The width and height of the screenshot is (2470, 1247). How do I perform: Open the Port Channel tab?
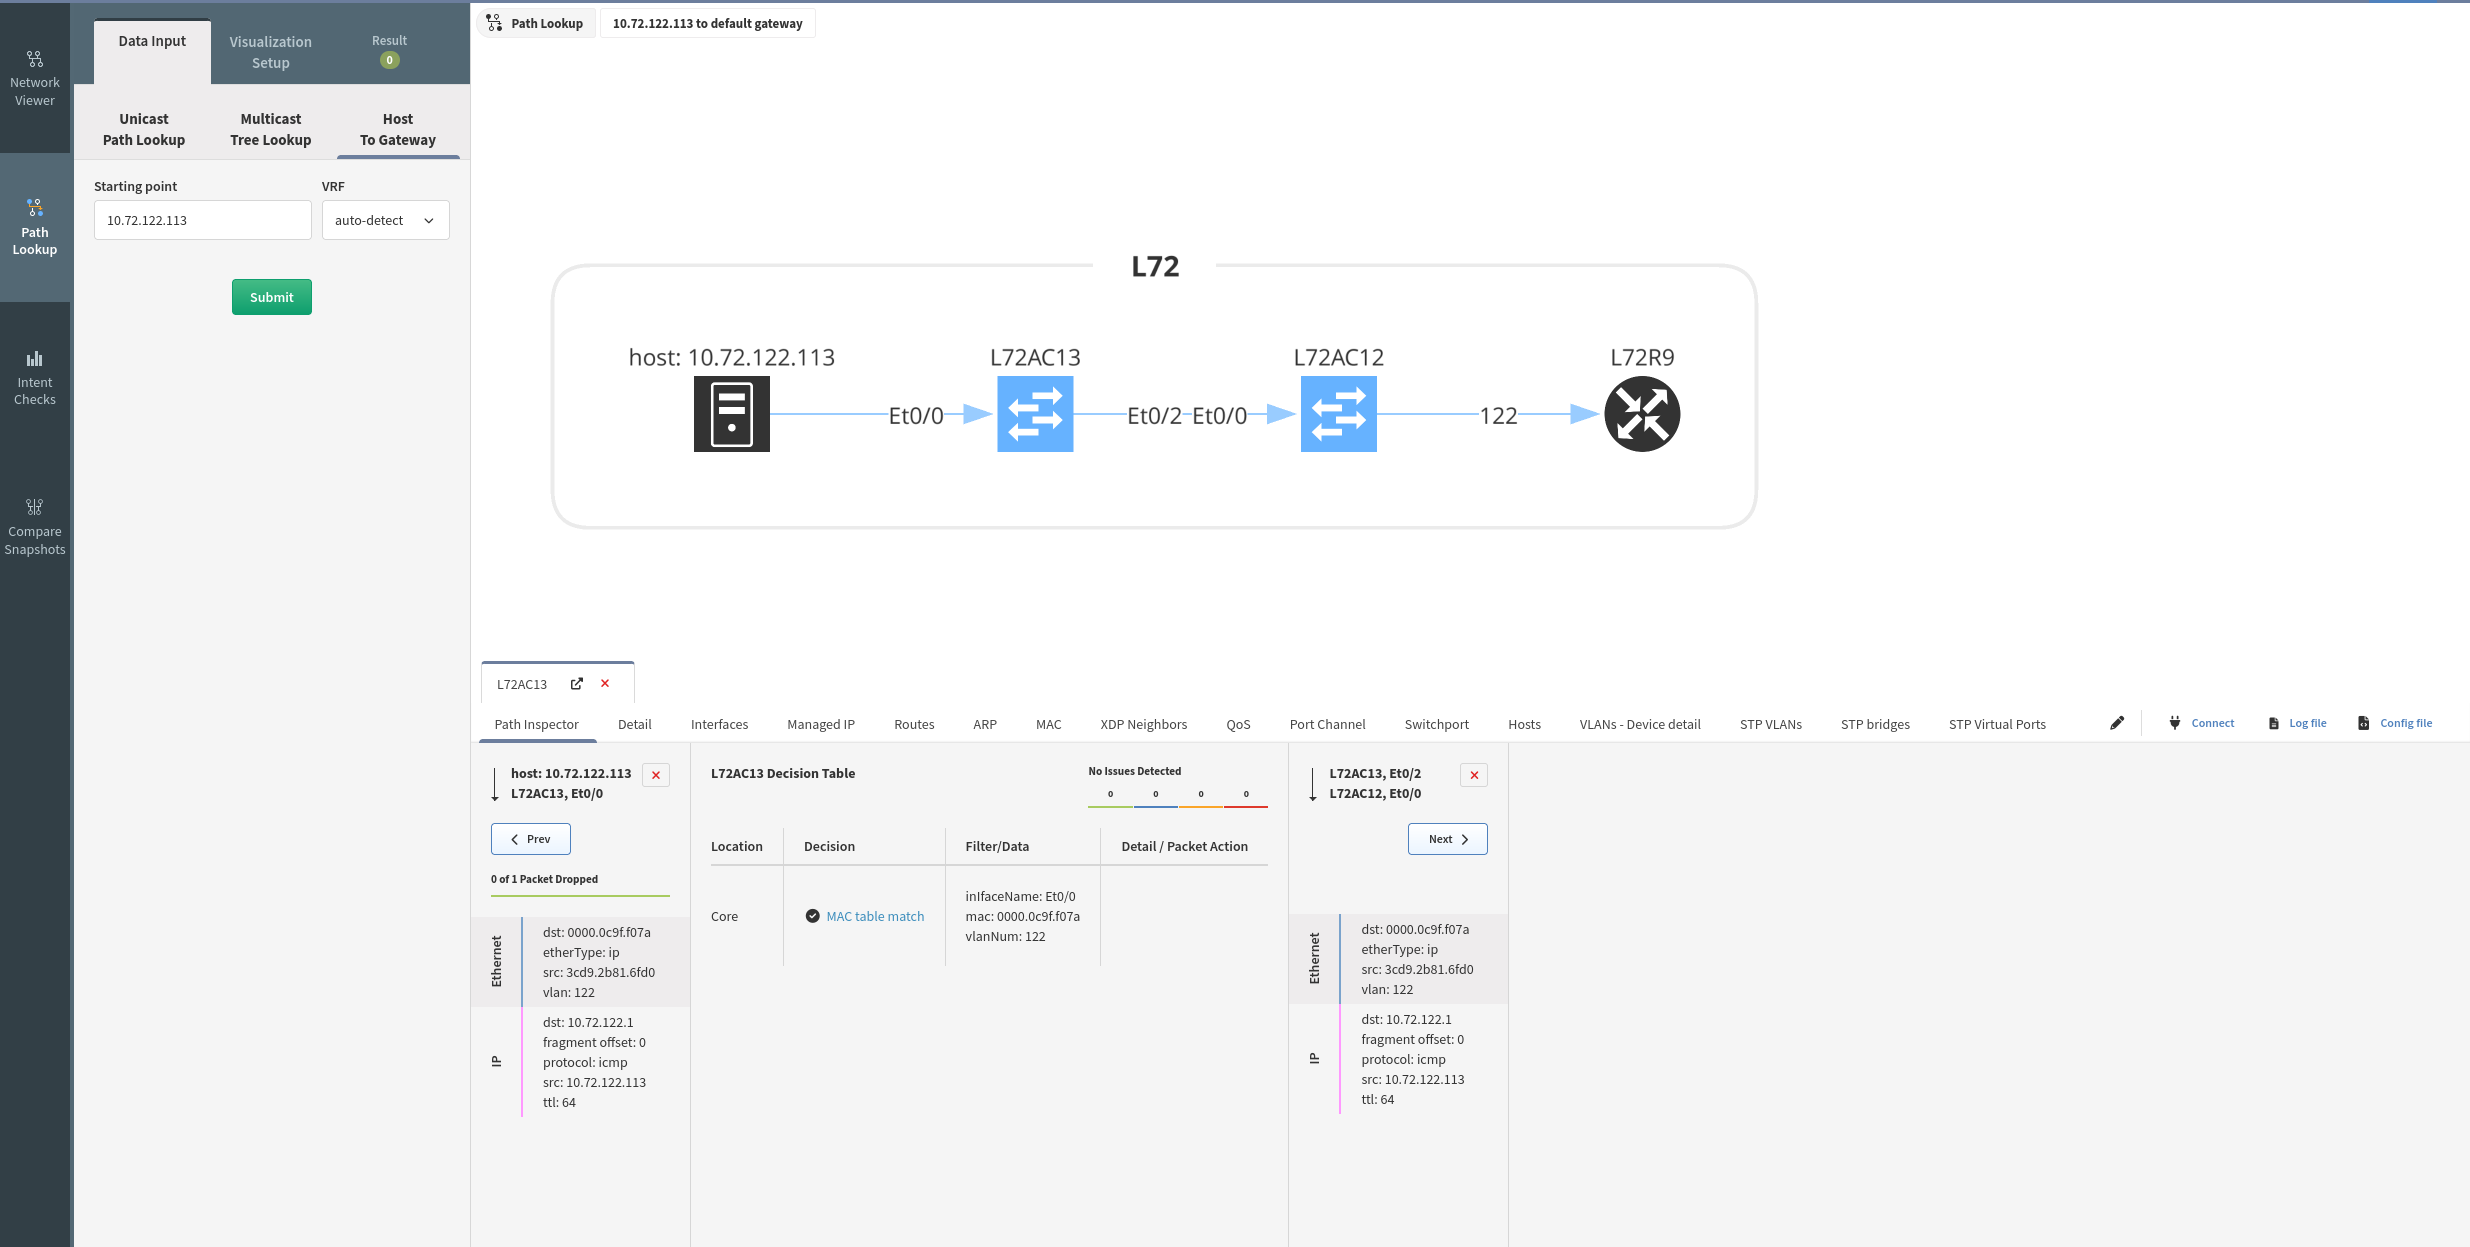point(1327,724)
